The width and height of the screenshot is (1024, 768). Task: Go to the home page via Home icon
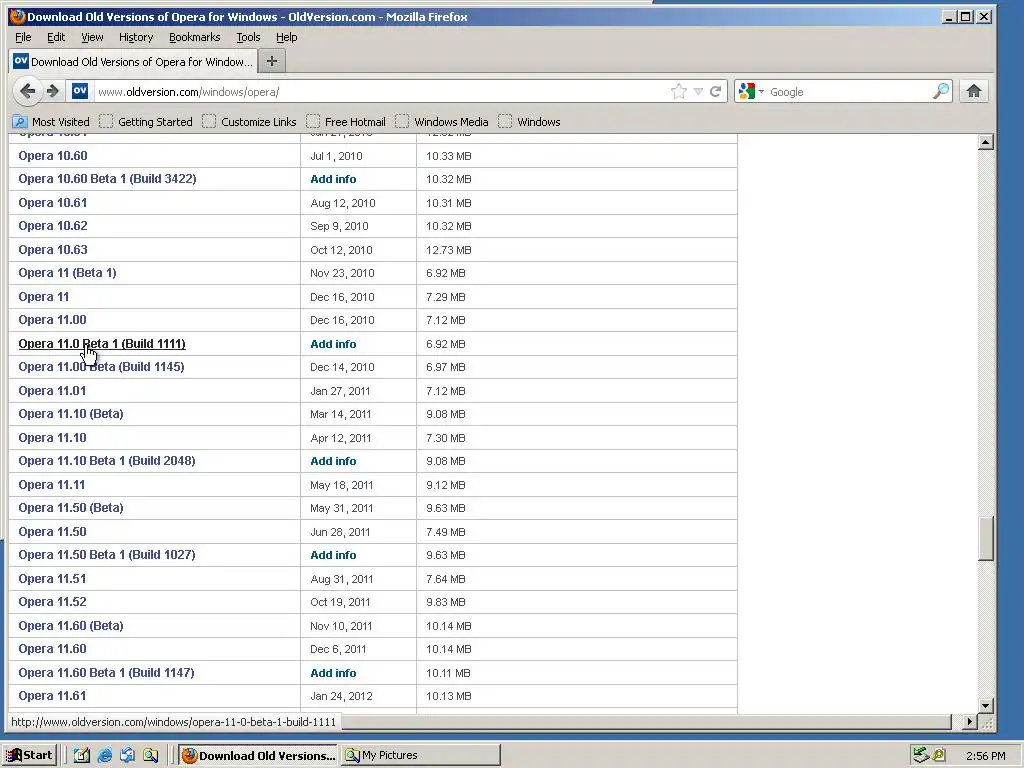pos(974,91)
